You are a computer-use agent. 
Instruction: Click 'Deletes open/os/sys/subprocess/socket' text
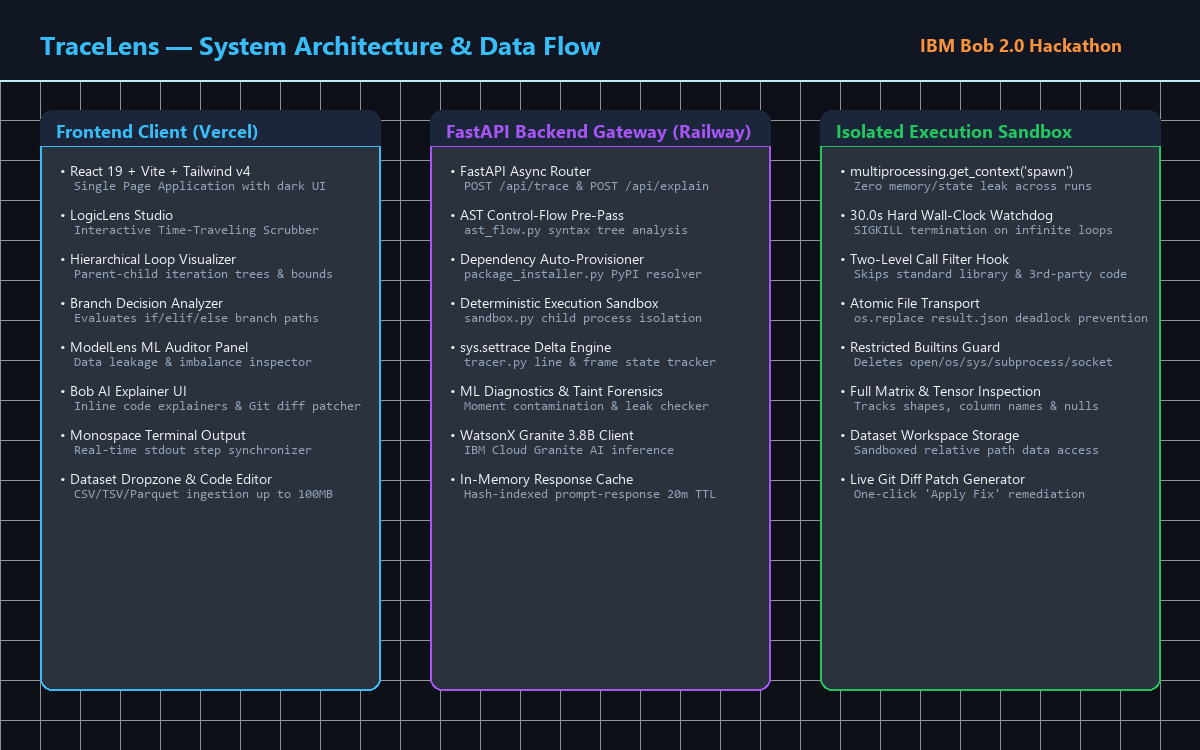983,362
